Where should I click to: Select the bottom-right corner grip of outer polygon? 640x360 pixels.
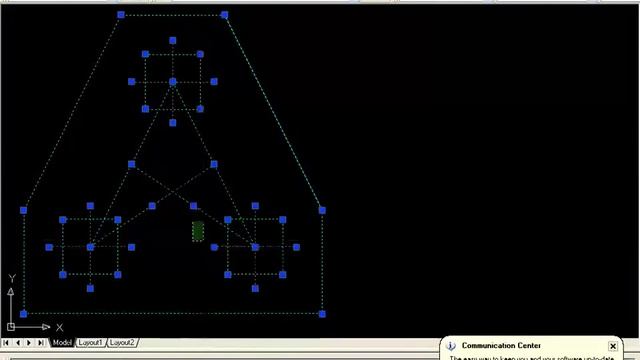(x=322, y=314)
